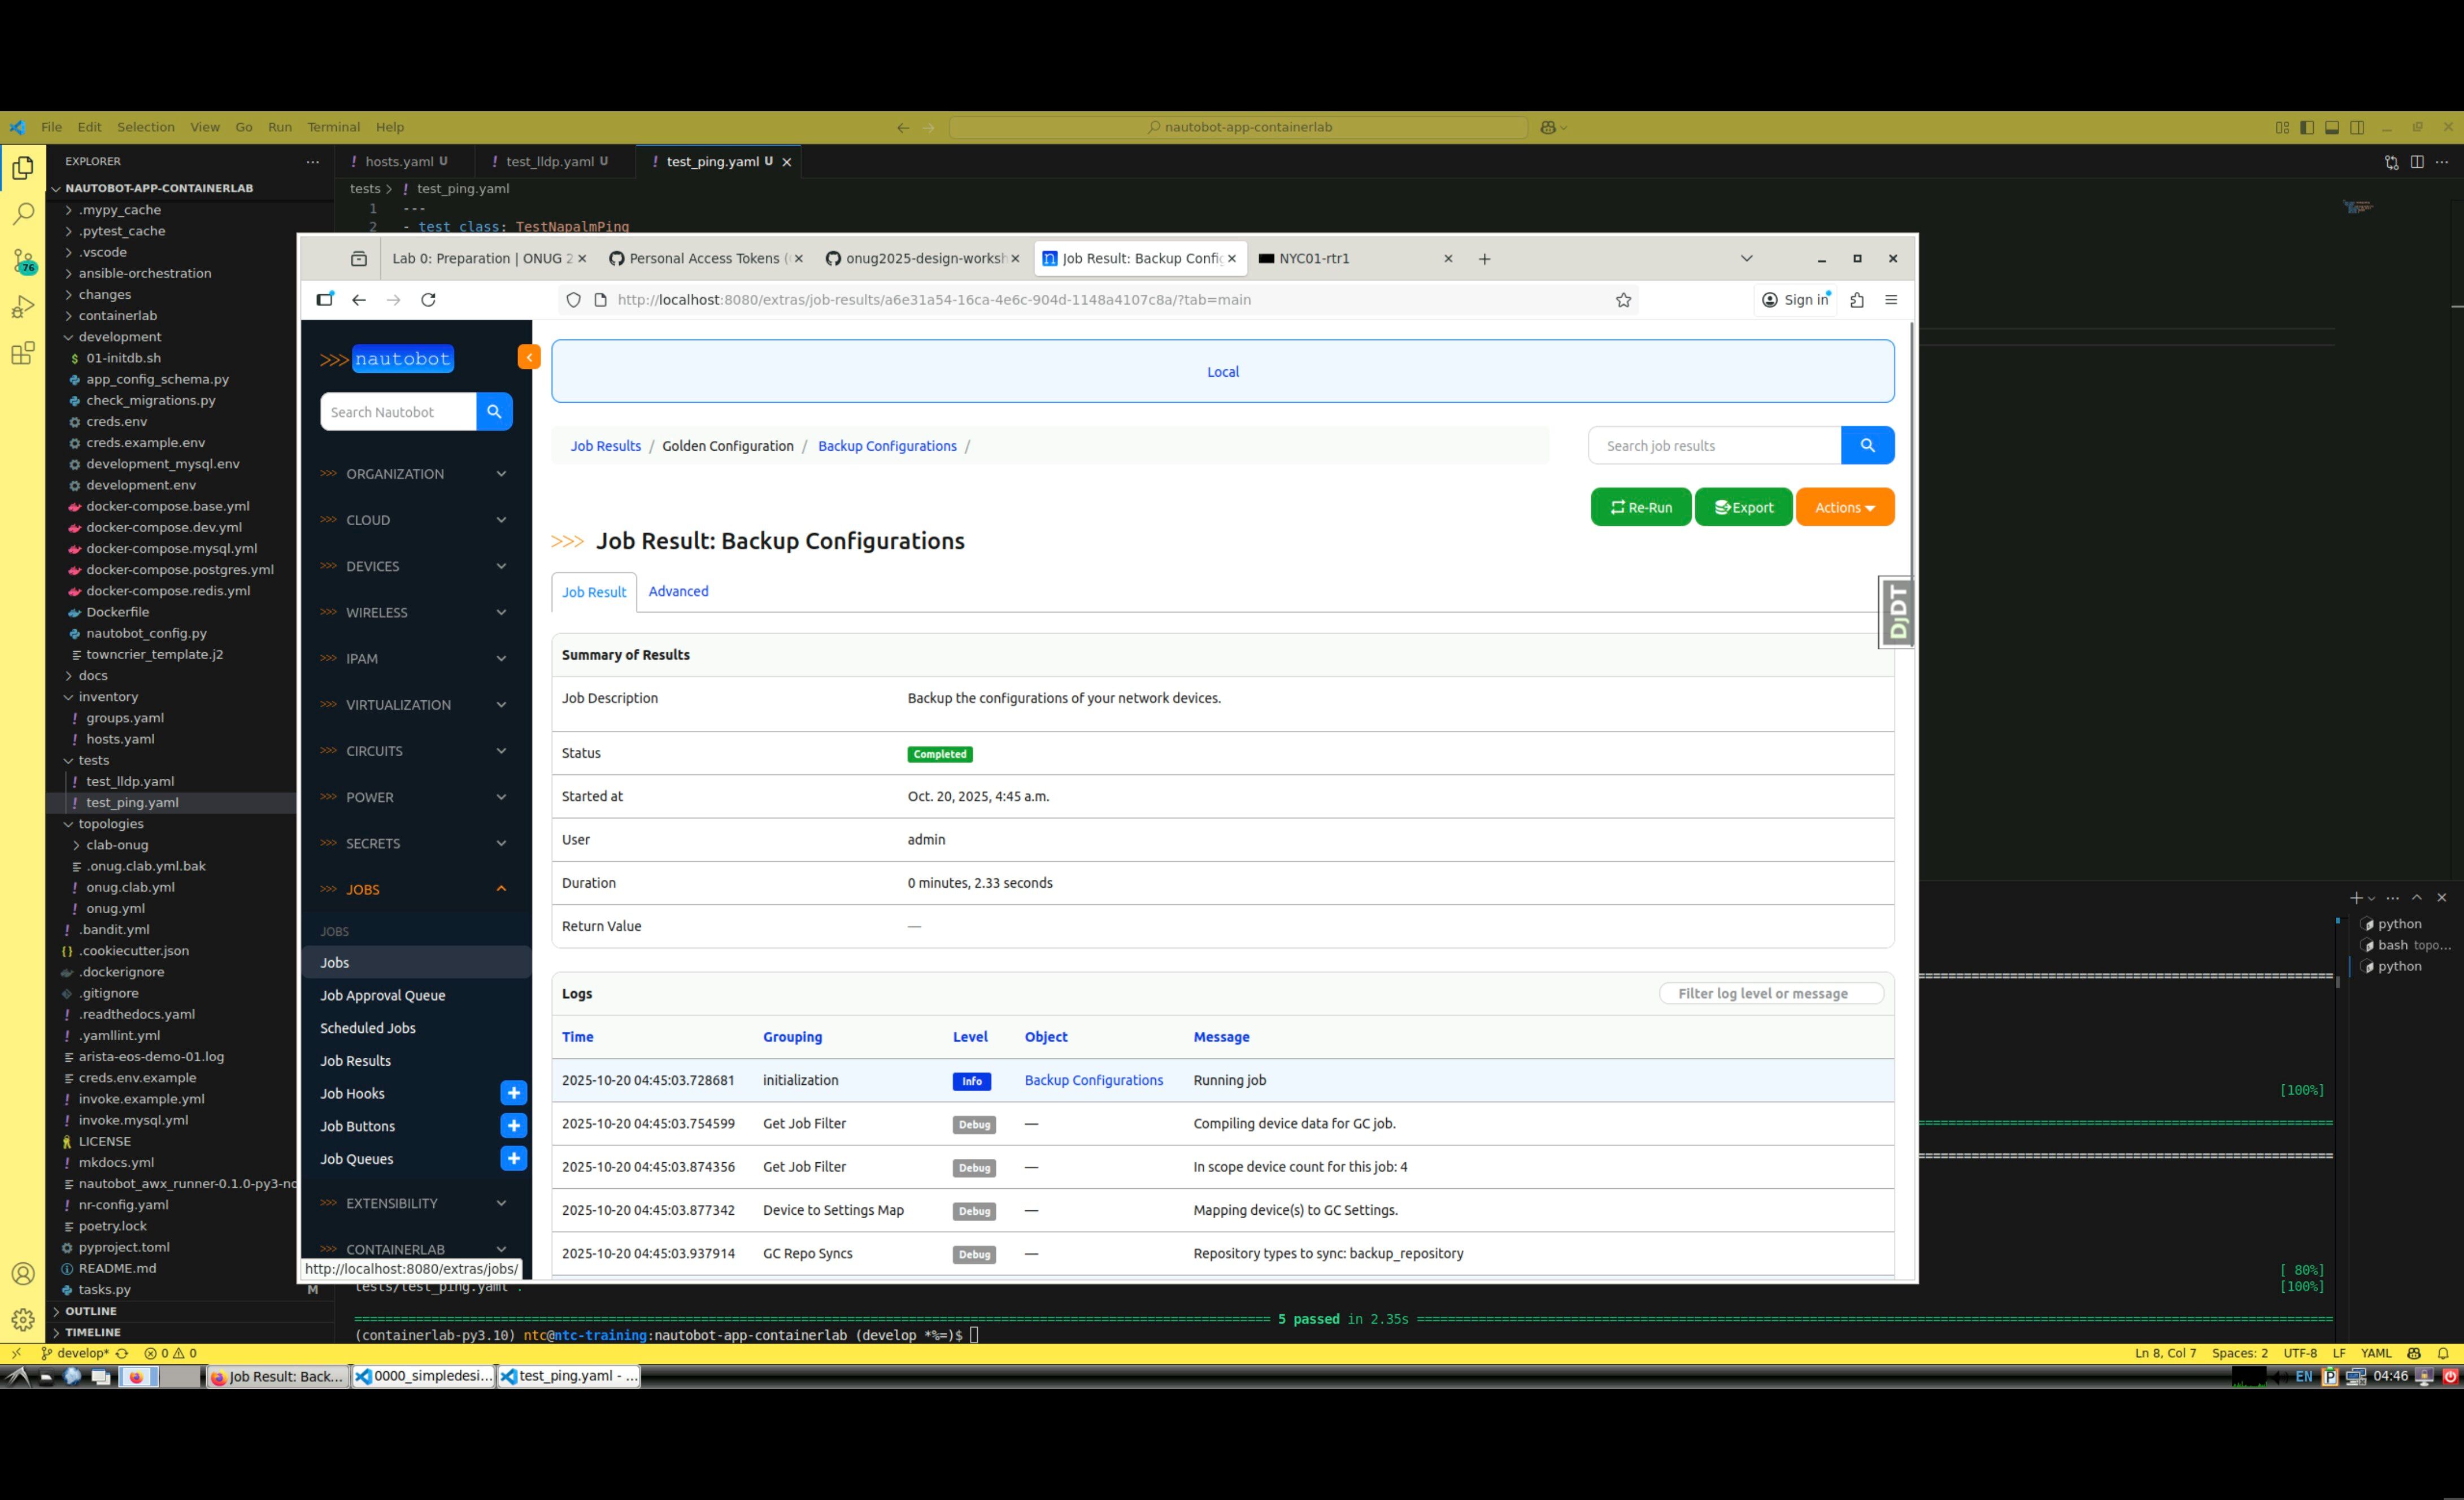The width and height of the screenshot is (2464, 1500).
Task: Click the Nautobot search magnifier button
Action: click(494, 412)
